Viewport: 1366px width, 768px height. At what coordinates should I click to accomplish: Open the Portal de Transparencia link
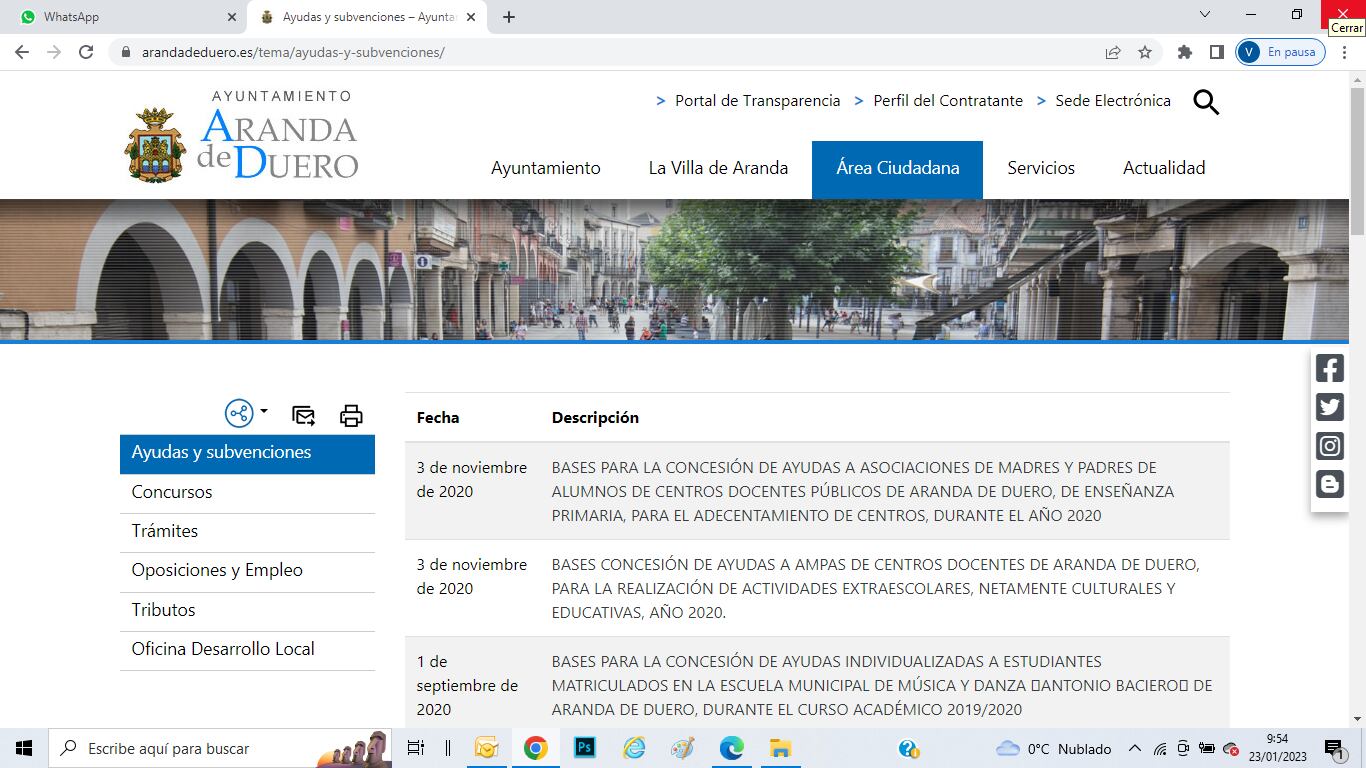(757, 100)
